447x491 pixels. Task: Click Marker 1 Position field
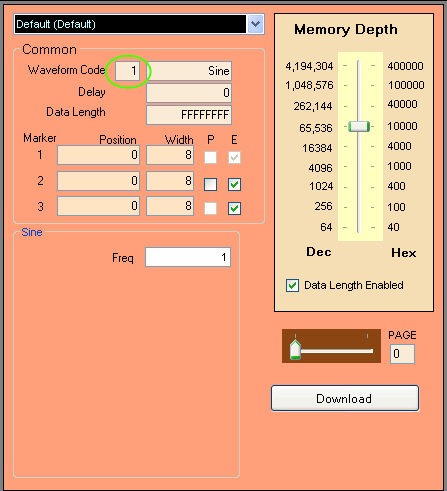98,155
